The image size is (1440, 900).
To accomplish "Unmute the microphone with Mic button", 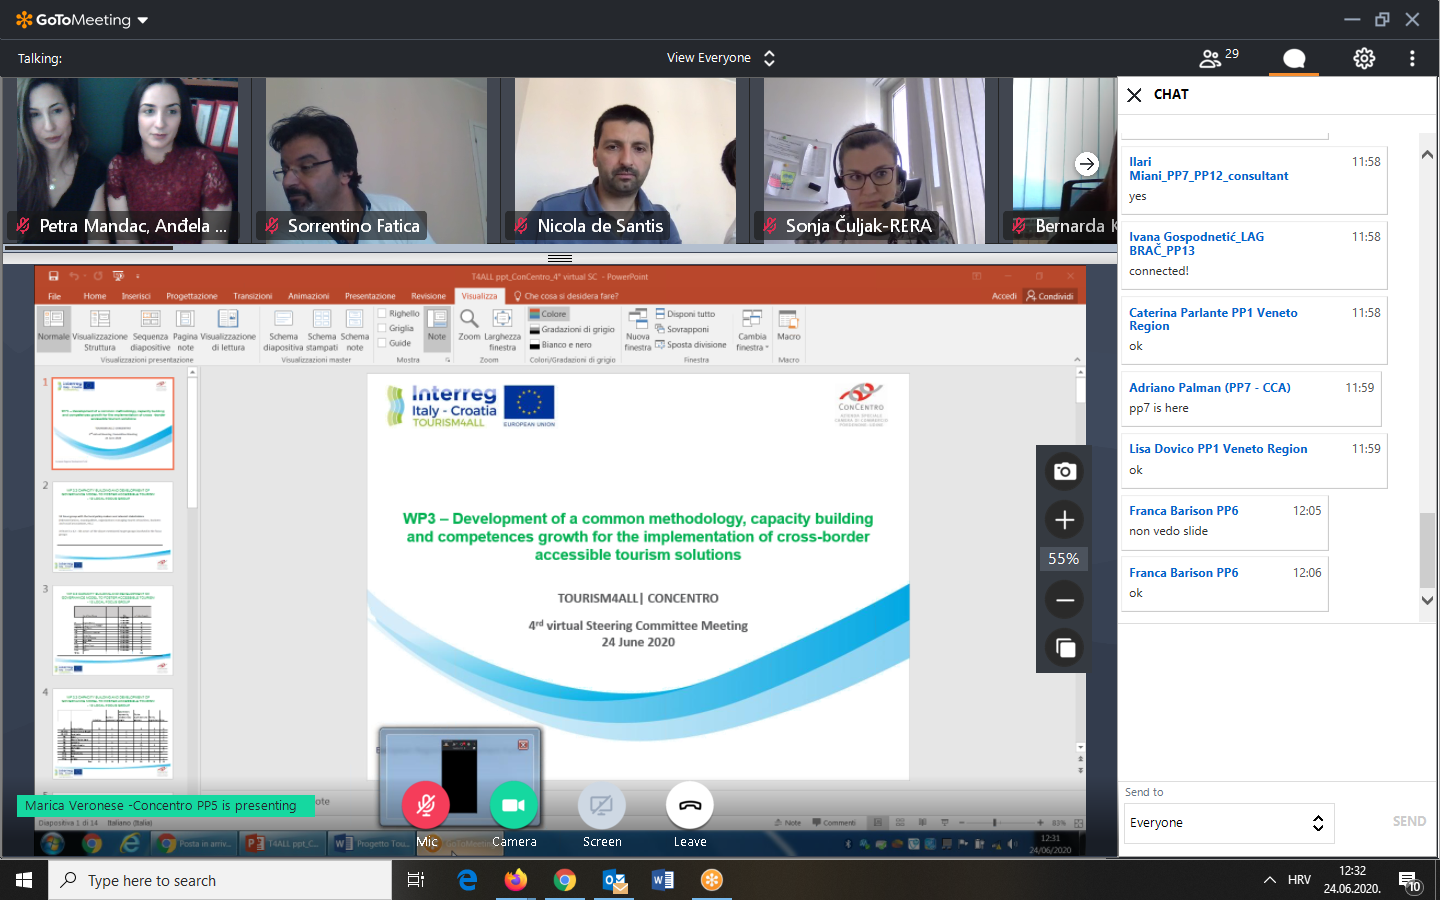I will [x=426, y=806].
